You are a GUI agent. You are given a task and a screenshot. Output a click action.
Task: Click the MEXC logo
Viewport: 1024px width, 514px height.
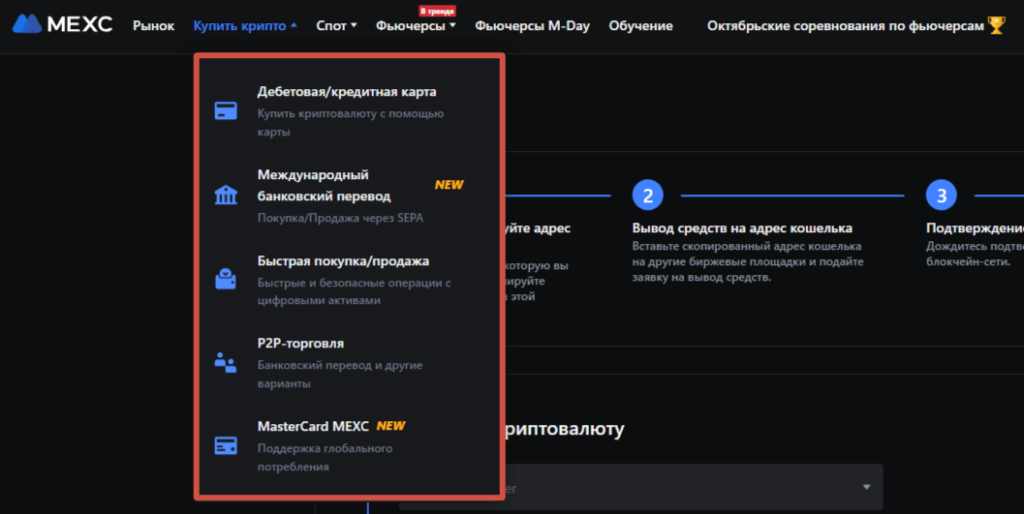click(60, 25)
